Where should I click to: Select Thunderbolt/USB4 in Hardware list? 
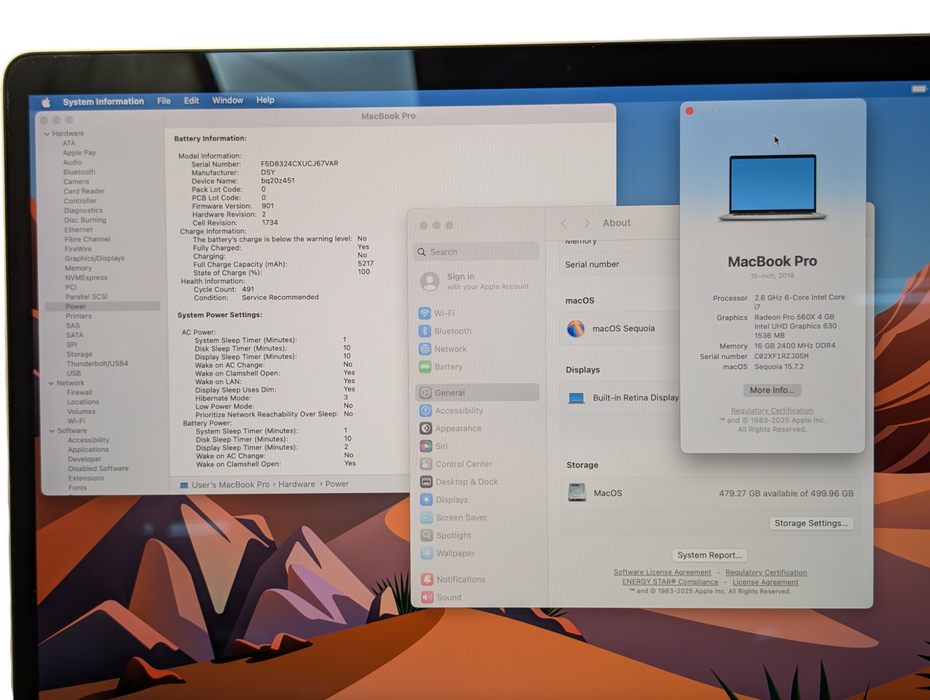click(x=97, y=364)
